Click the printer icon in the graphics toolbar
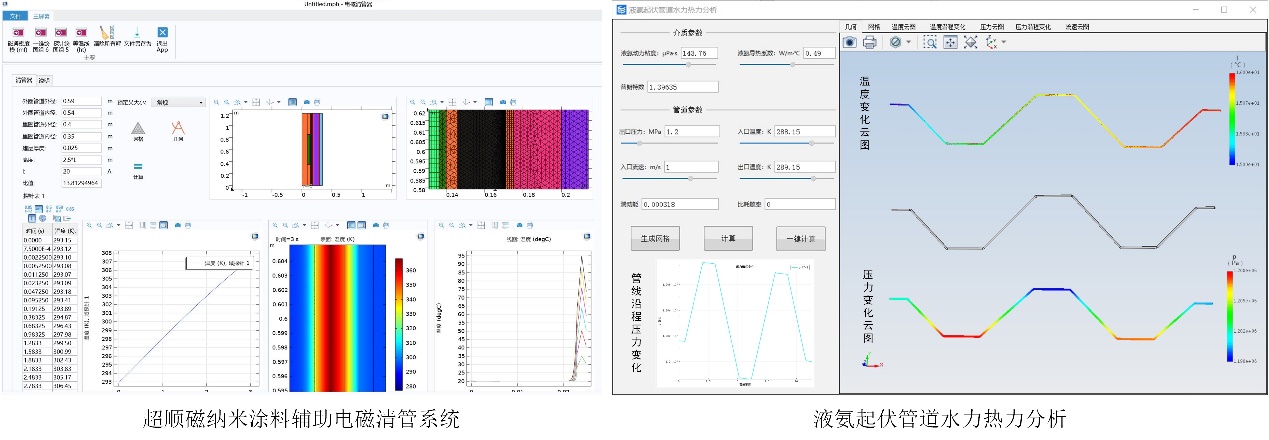1269x440 pixels. (x=870, y=42)
